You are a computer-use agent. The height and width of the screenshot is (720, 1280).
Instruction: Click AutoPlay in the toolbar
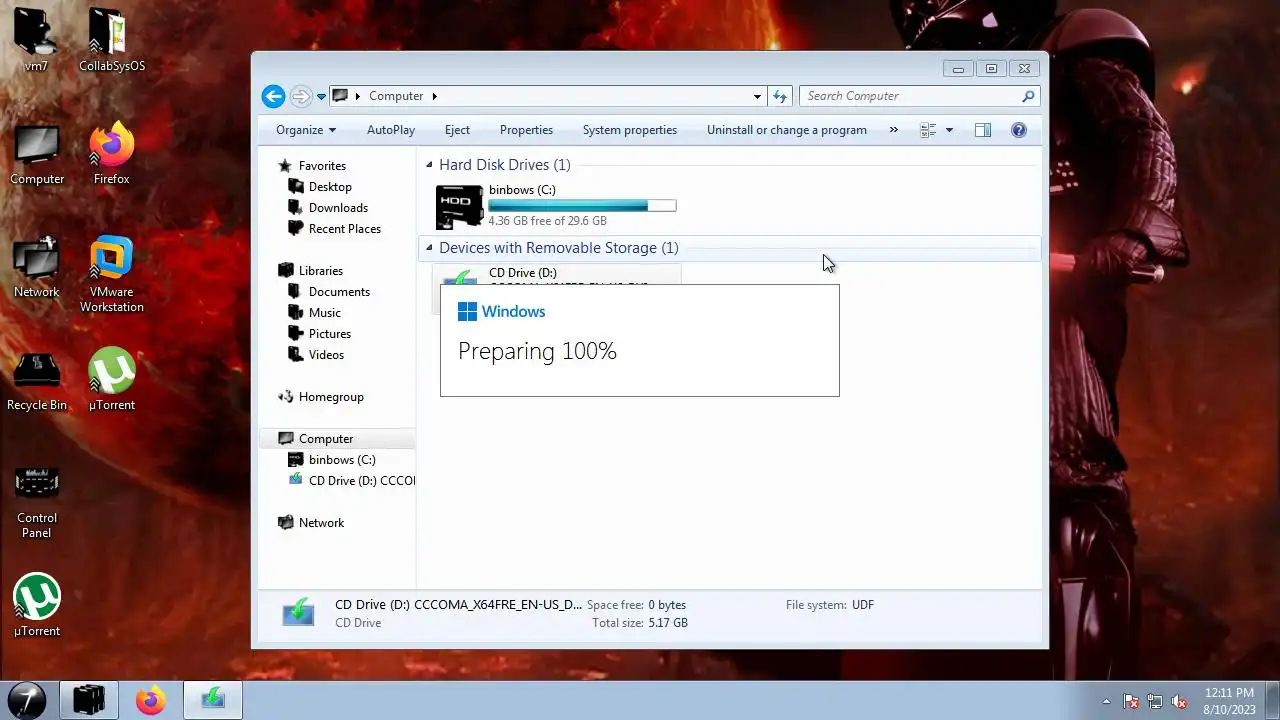(391, 130)
